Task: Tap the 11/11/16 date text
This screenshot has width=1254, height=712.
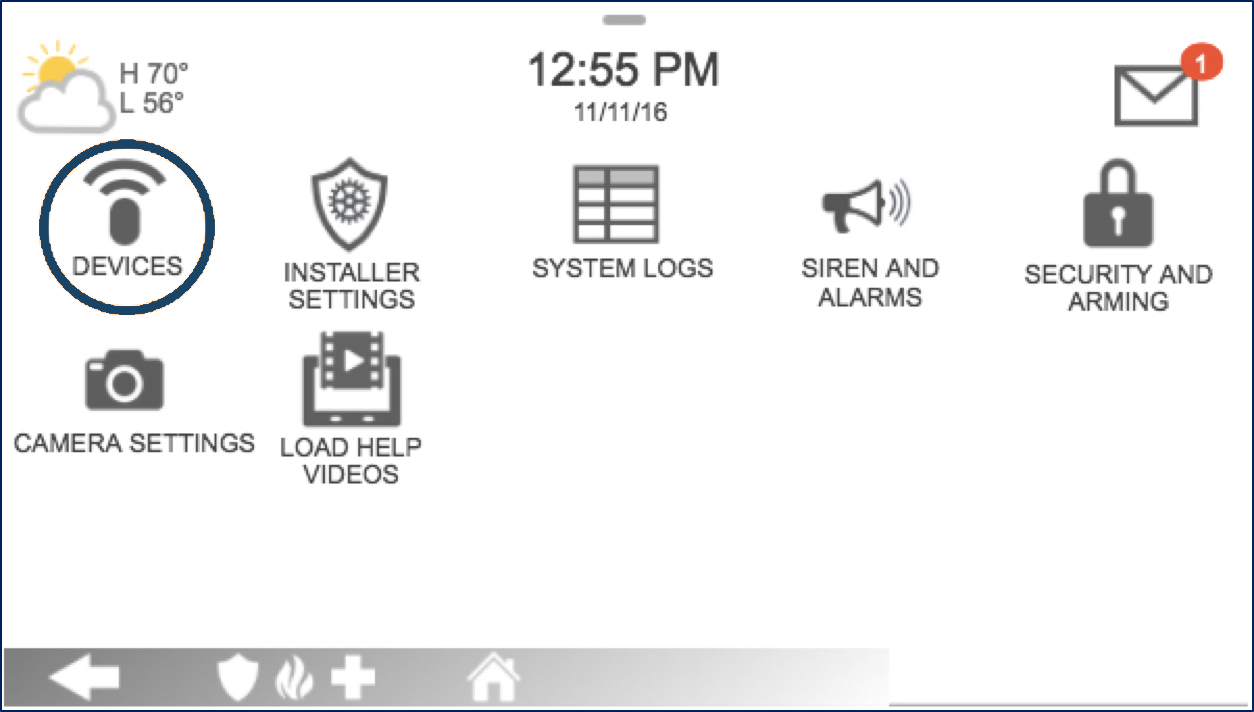Action: (620, 112)
